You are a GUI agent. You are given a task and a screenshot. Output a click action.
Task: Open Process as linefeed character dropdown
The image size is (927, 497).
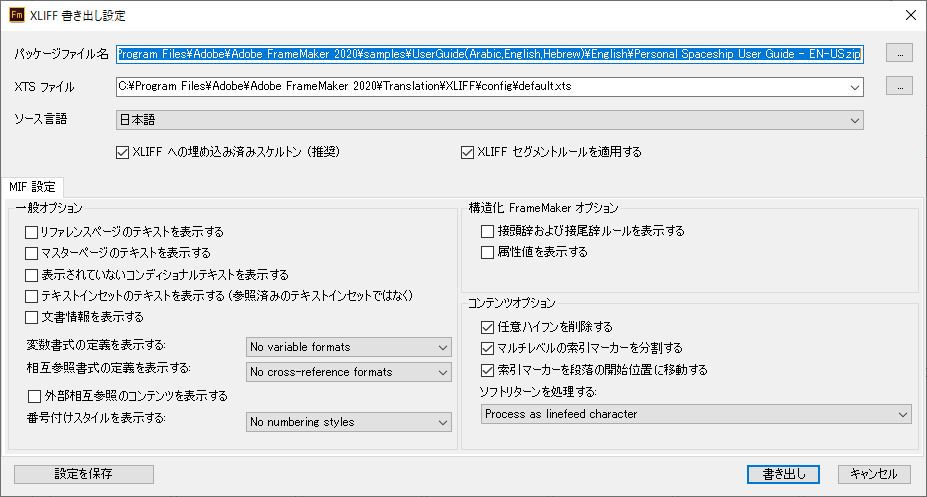point(696,414)
